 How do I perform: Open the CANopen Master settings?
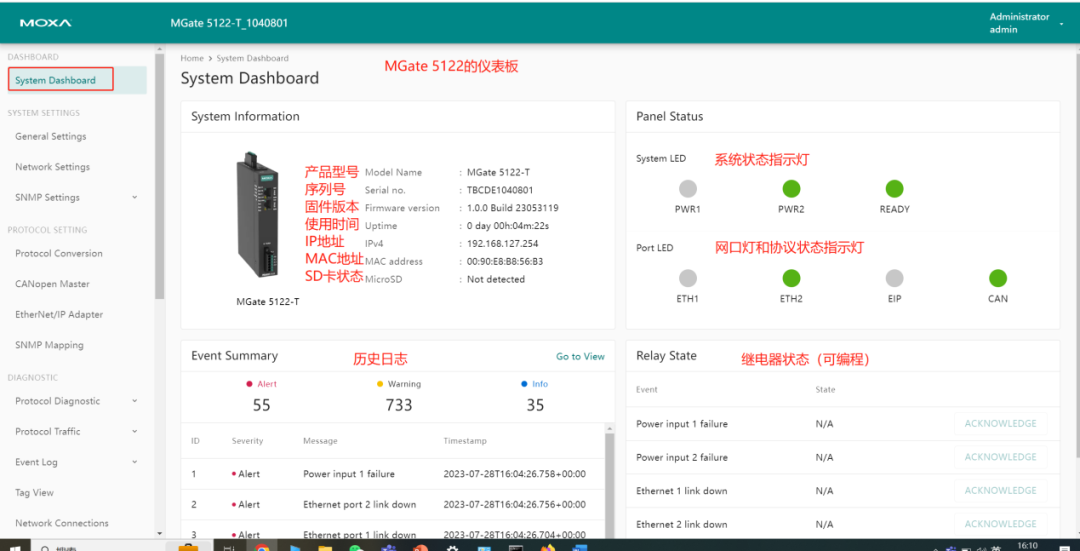click(52, 284)
